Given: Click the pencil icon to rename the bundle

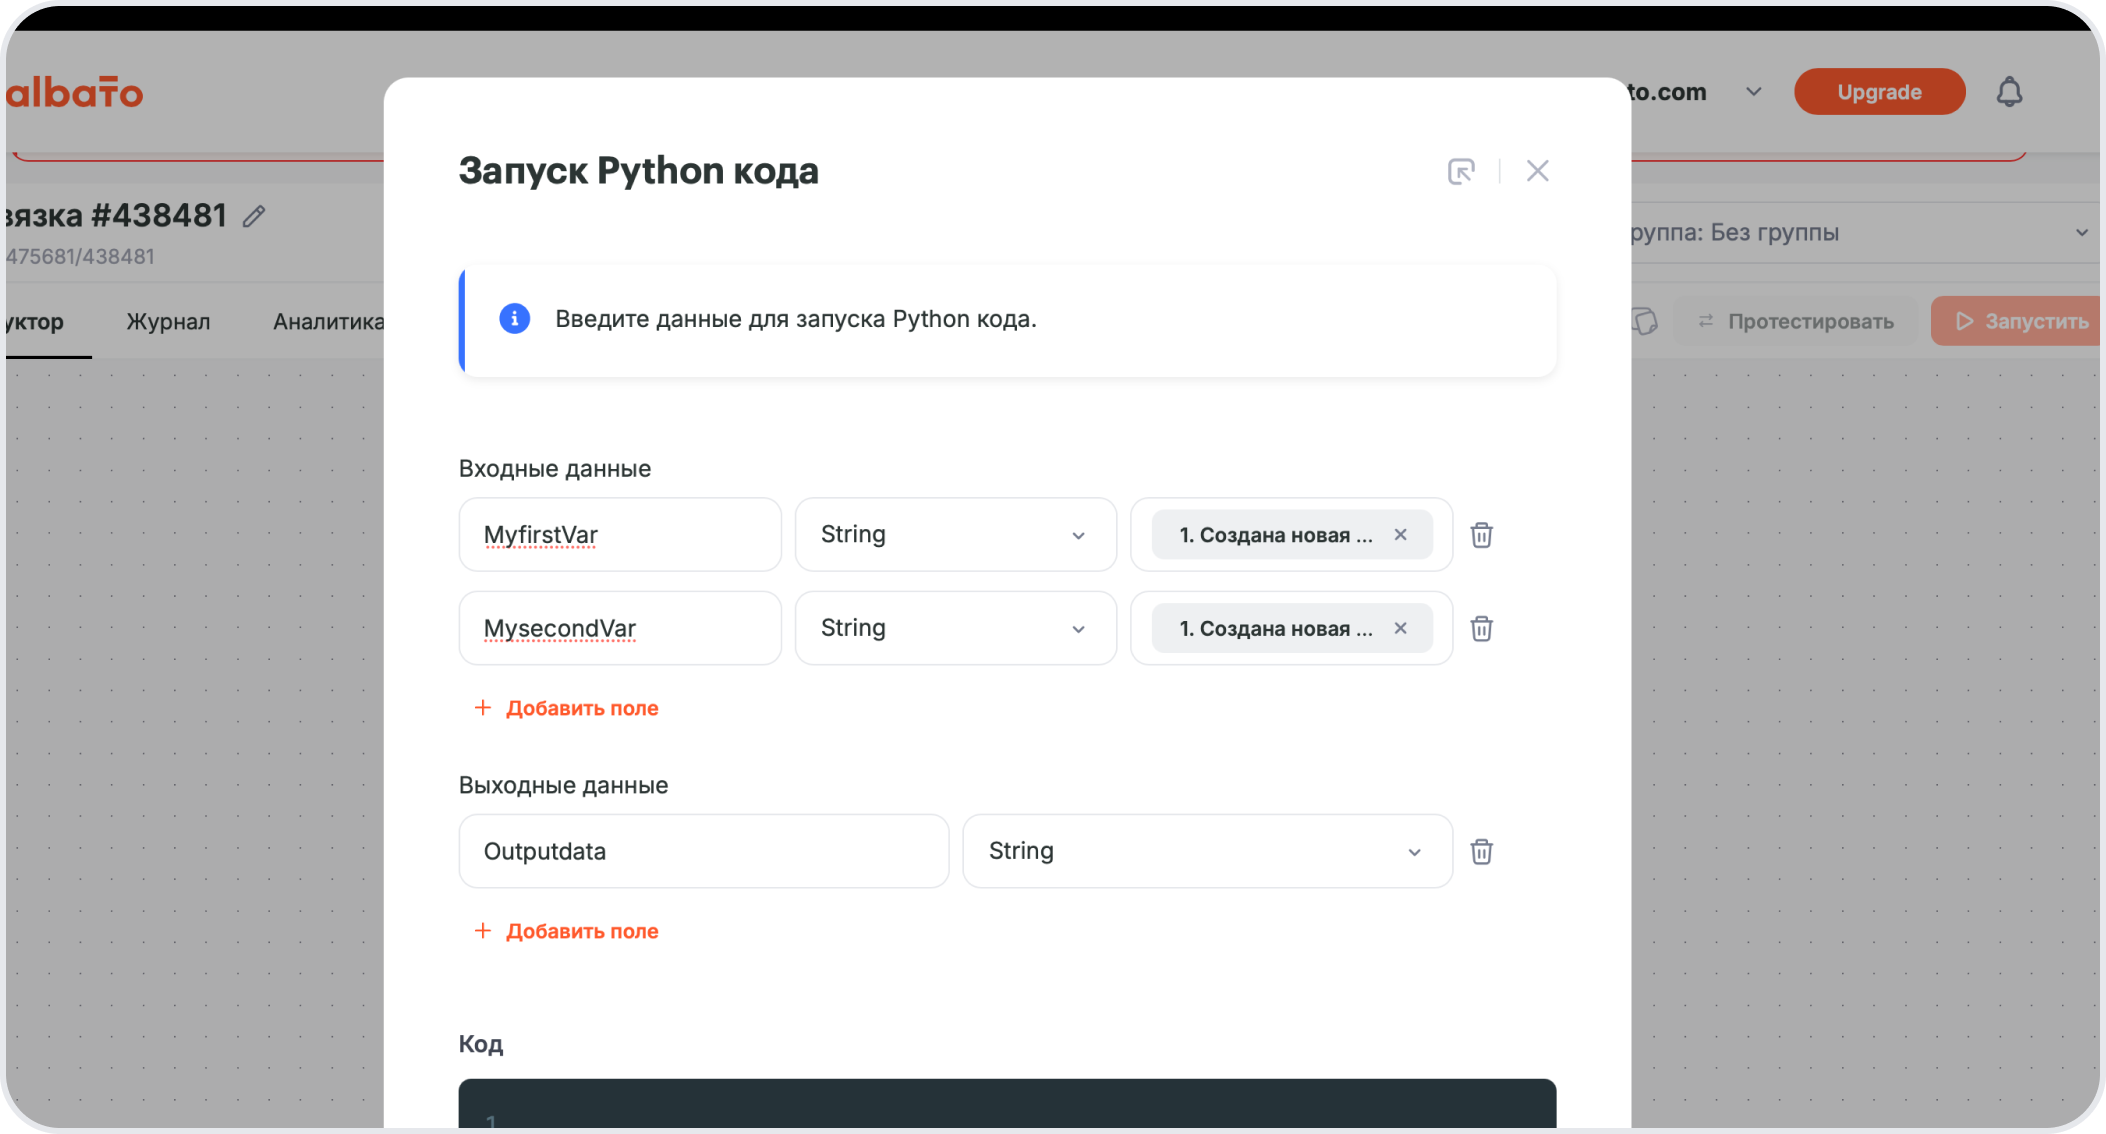Looking at the screenshot, I should click(254, 216).
